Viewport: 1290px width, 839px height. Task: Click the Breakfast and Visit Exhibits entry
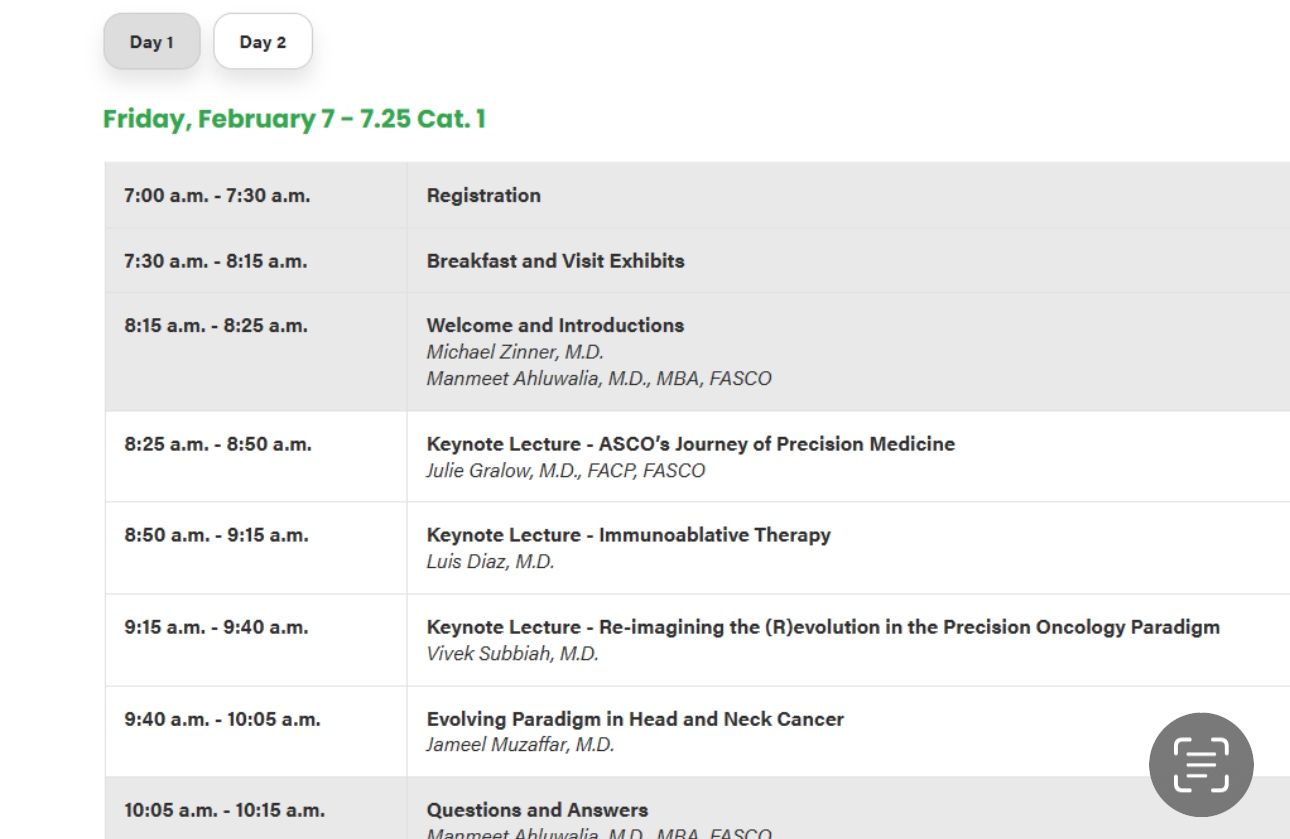pyautogui.click(x=555, y=261)
